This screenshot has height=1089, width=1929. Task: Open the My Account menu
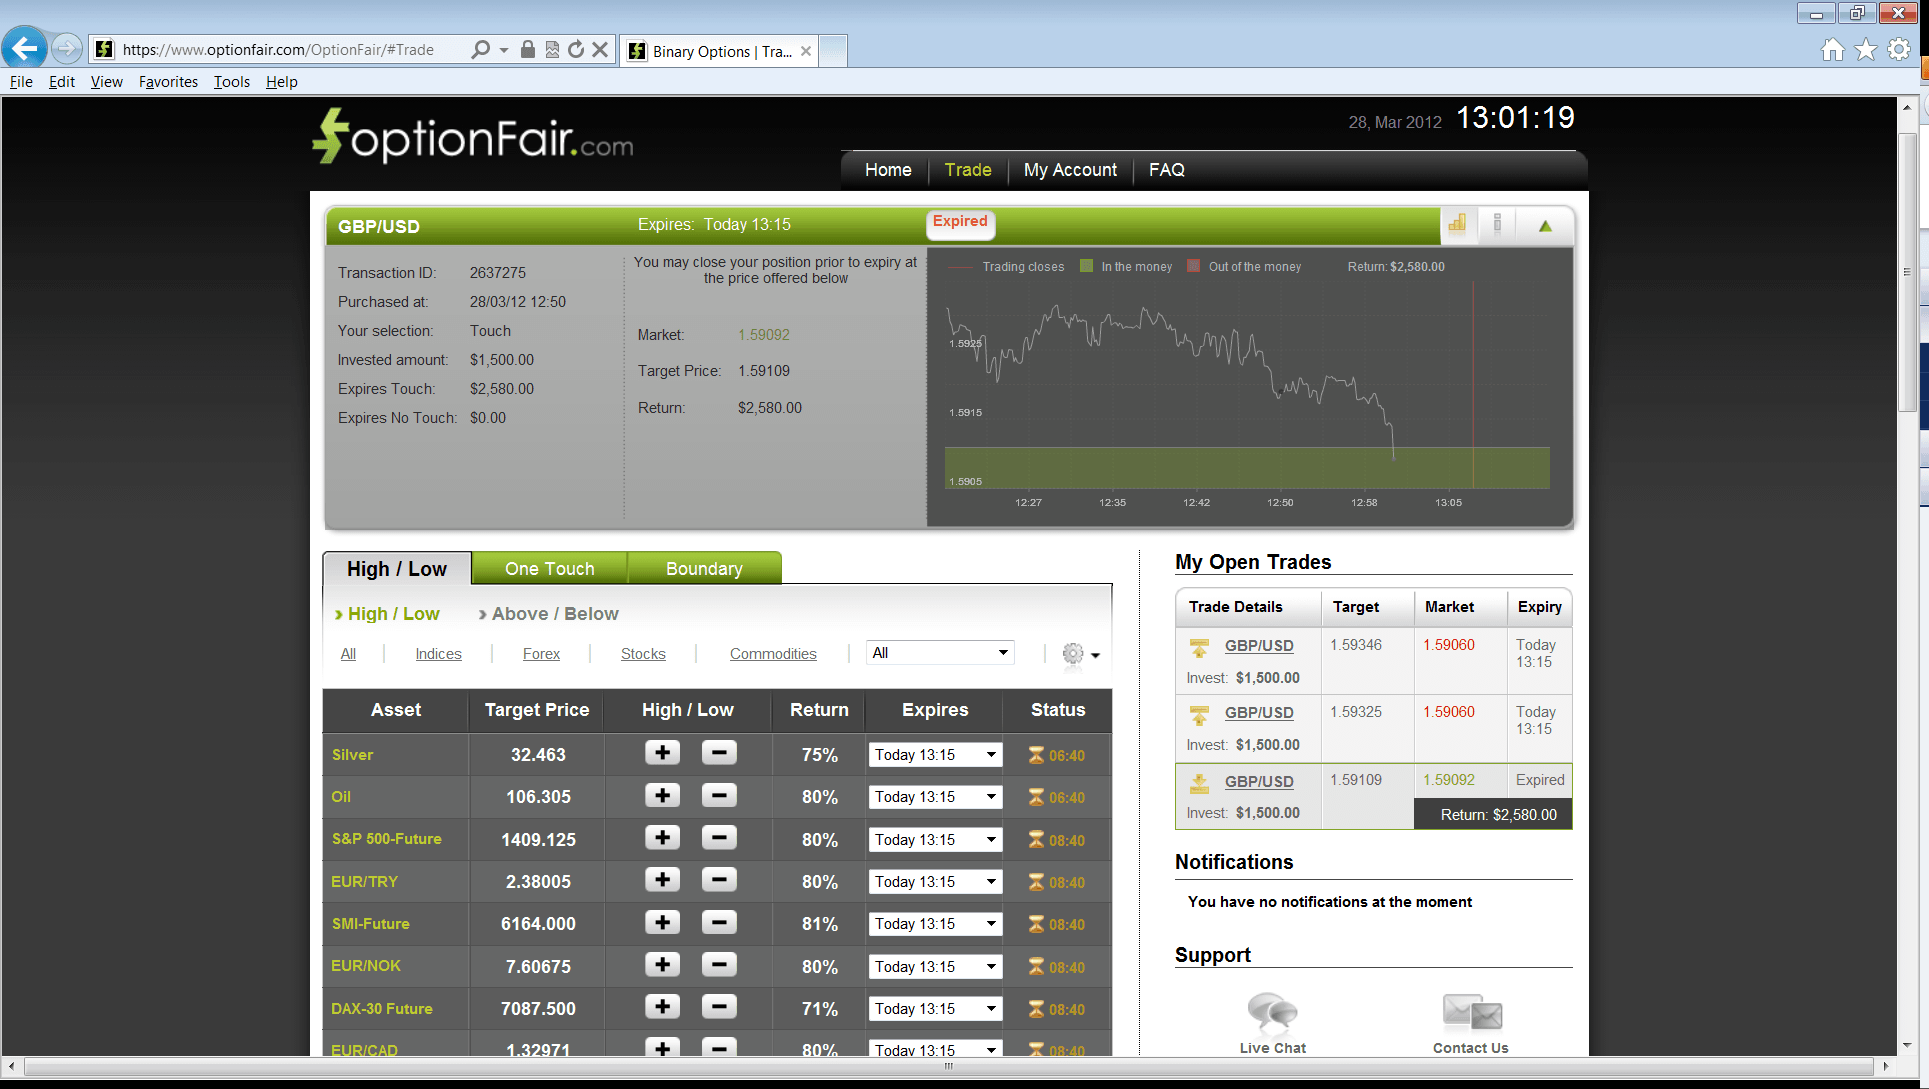click(x=1070, y=169)
